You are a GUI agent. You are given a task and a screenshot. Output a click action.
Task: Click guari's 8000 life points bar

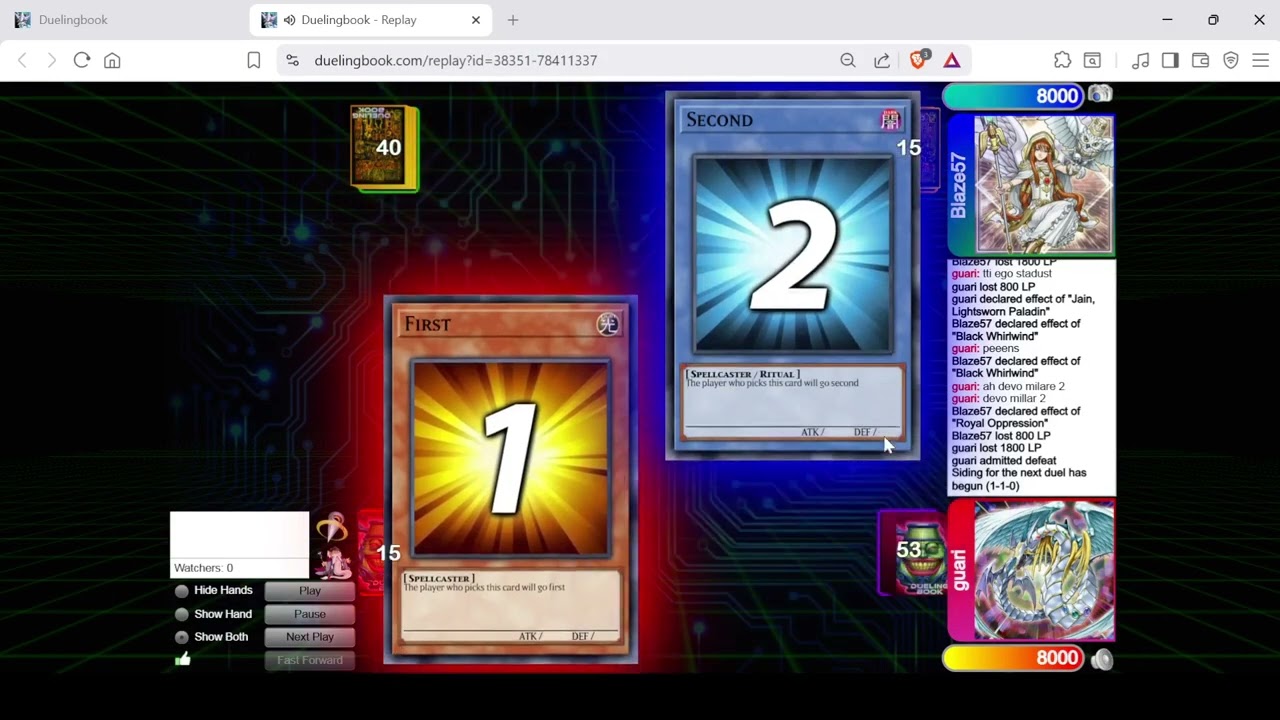coord(1014,658)
